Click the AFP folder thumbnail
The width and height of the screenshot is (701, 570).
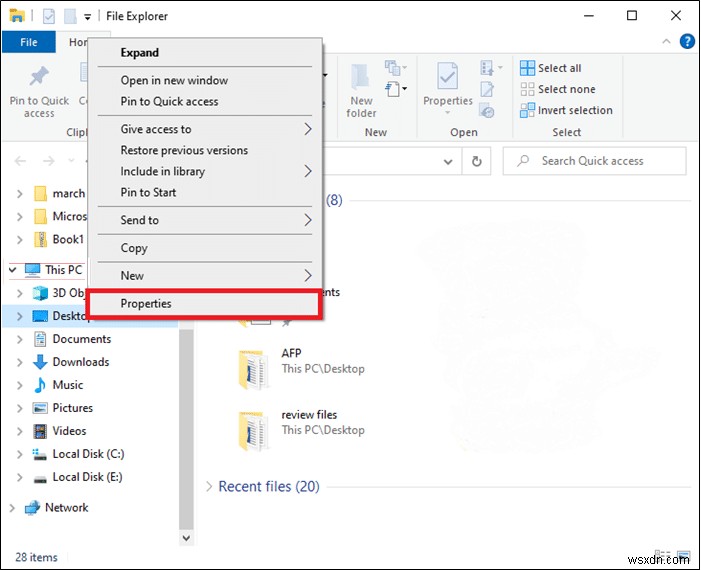pyautogui.click(x=253, y=369)
